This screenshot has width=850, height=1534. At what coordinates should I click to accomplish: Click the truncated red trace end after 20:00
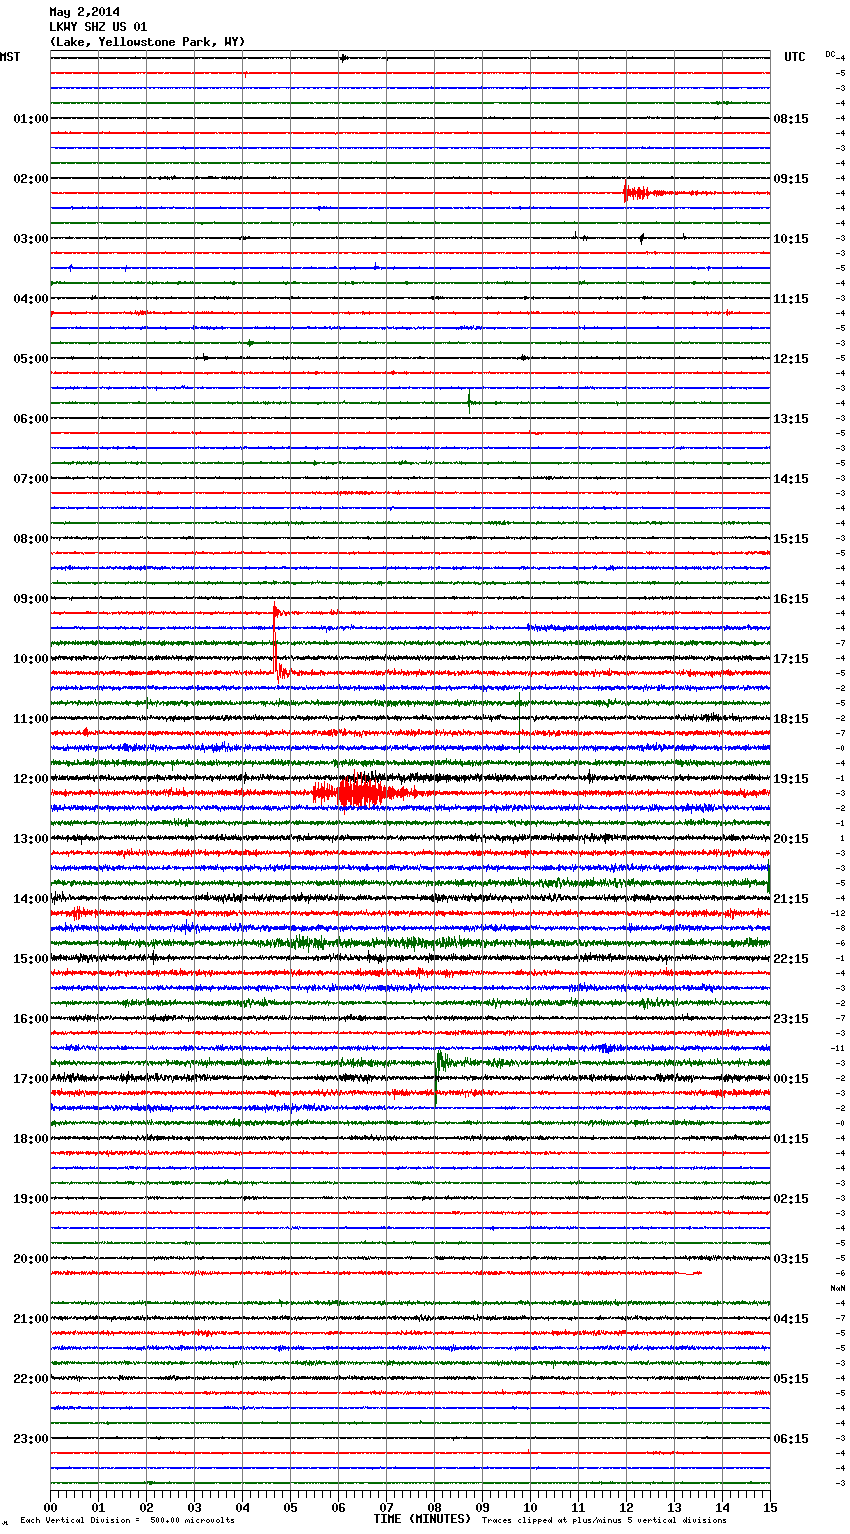689,1273
